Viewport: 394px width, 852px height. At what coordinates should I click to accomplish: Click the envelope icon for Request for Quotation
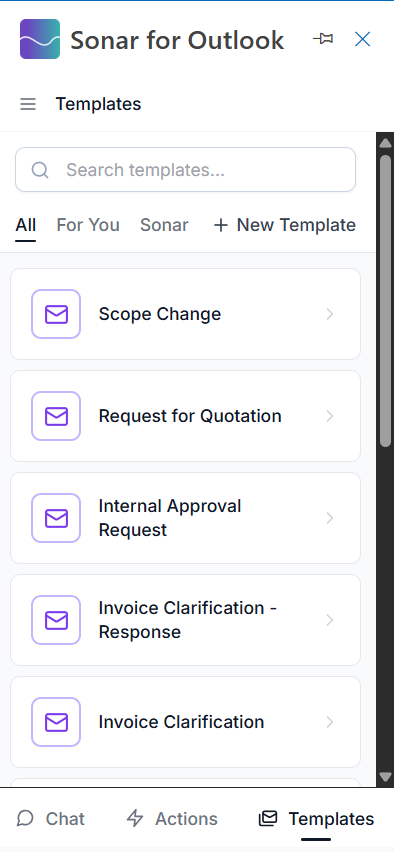pos(56,416)
